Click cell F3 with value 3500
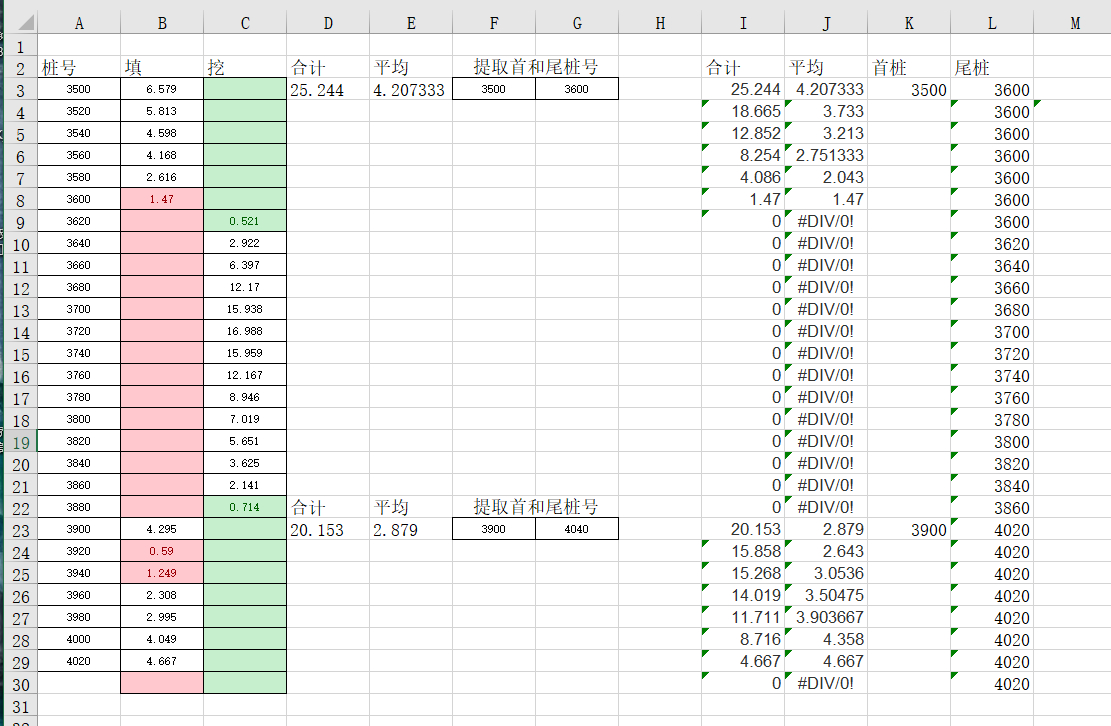Image resolution: width=1111 pixels, height=726 pixels. (x=494, y=89)
